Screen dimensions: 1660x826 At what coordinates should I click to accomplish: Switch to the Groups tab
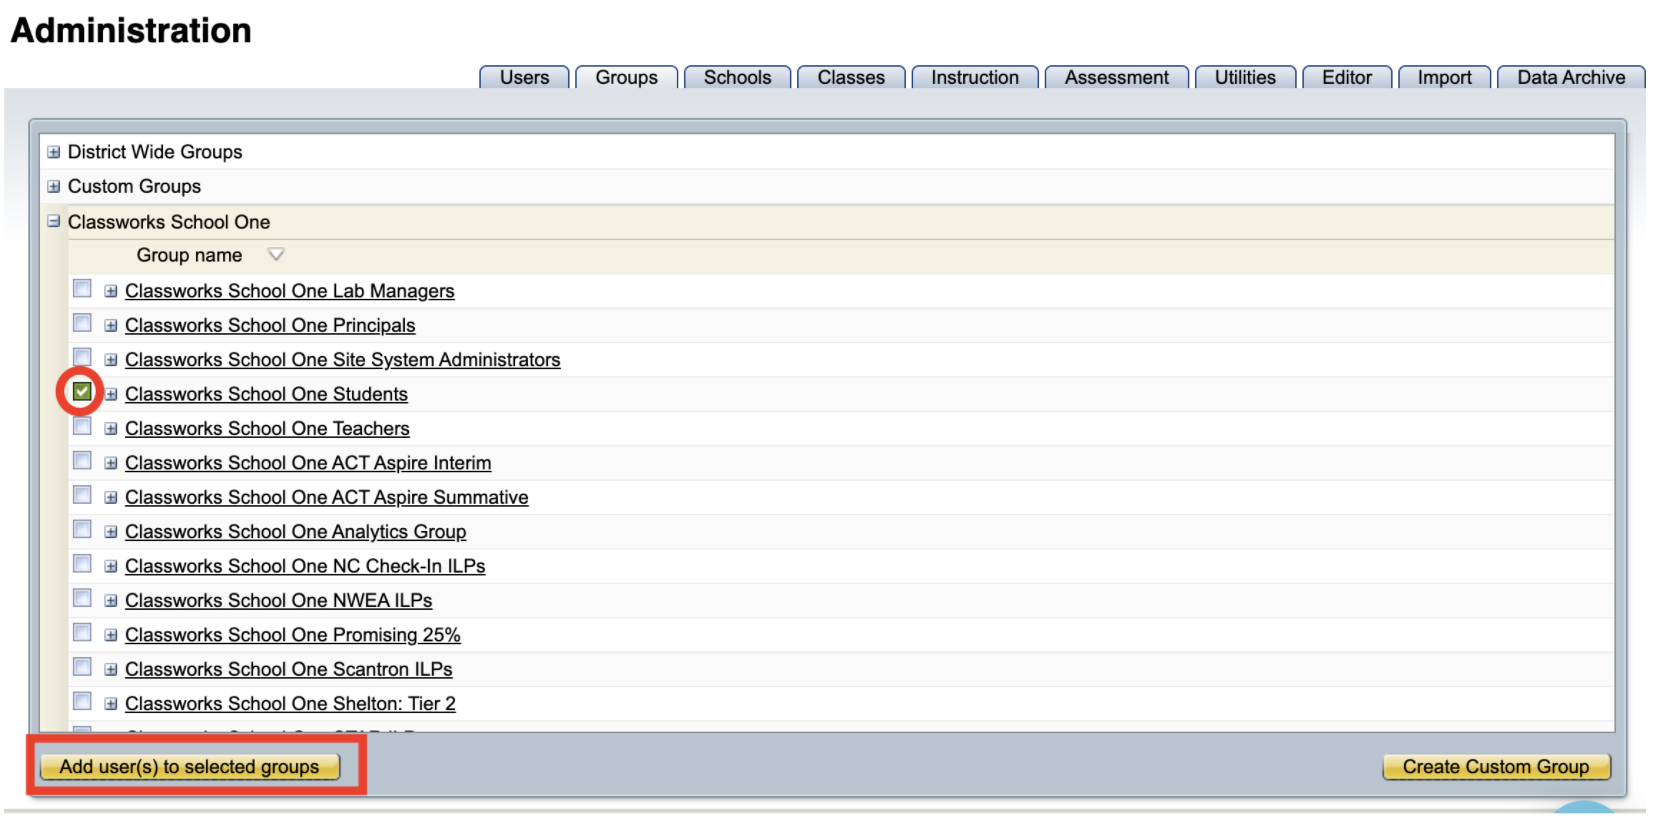(x=626, y=77)
